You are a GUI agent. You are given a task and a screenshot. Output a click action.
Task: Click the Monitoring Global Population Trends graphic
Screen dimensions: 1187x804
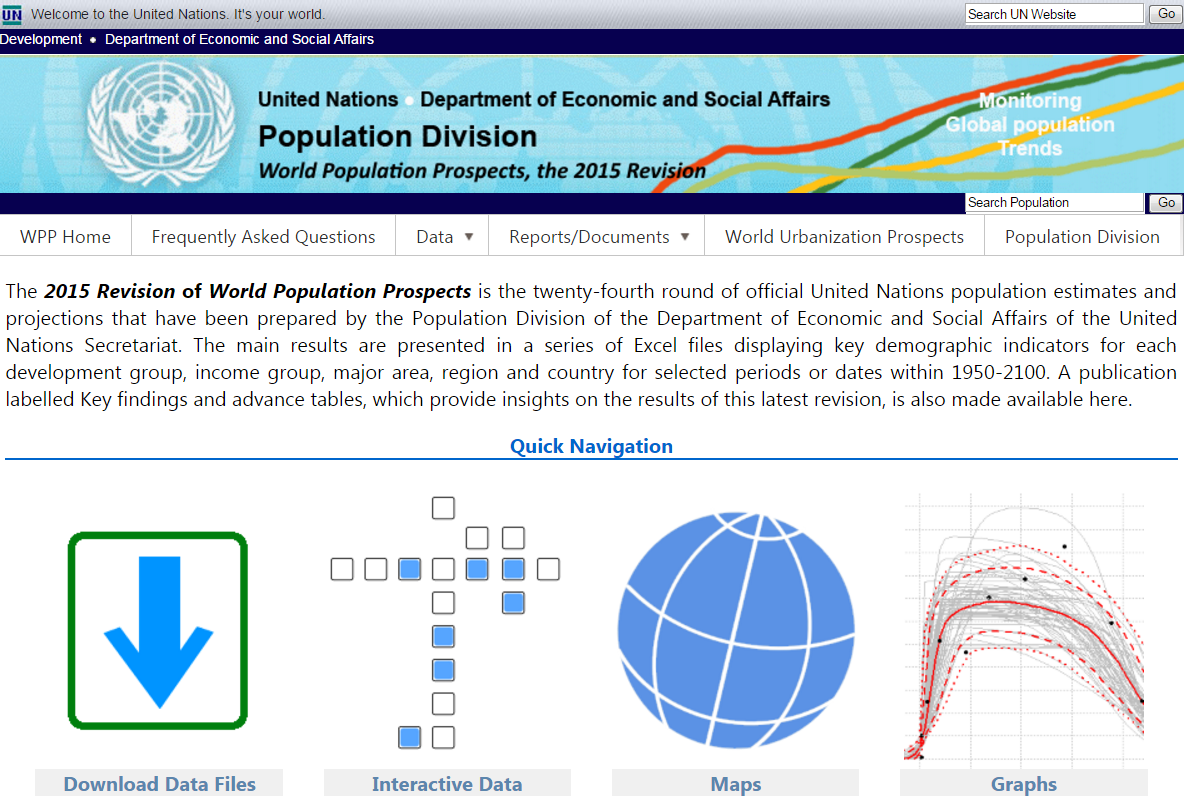coord(1029,126)
